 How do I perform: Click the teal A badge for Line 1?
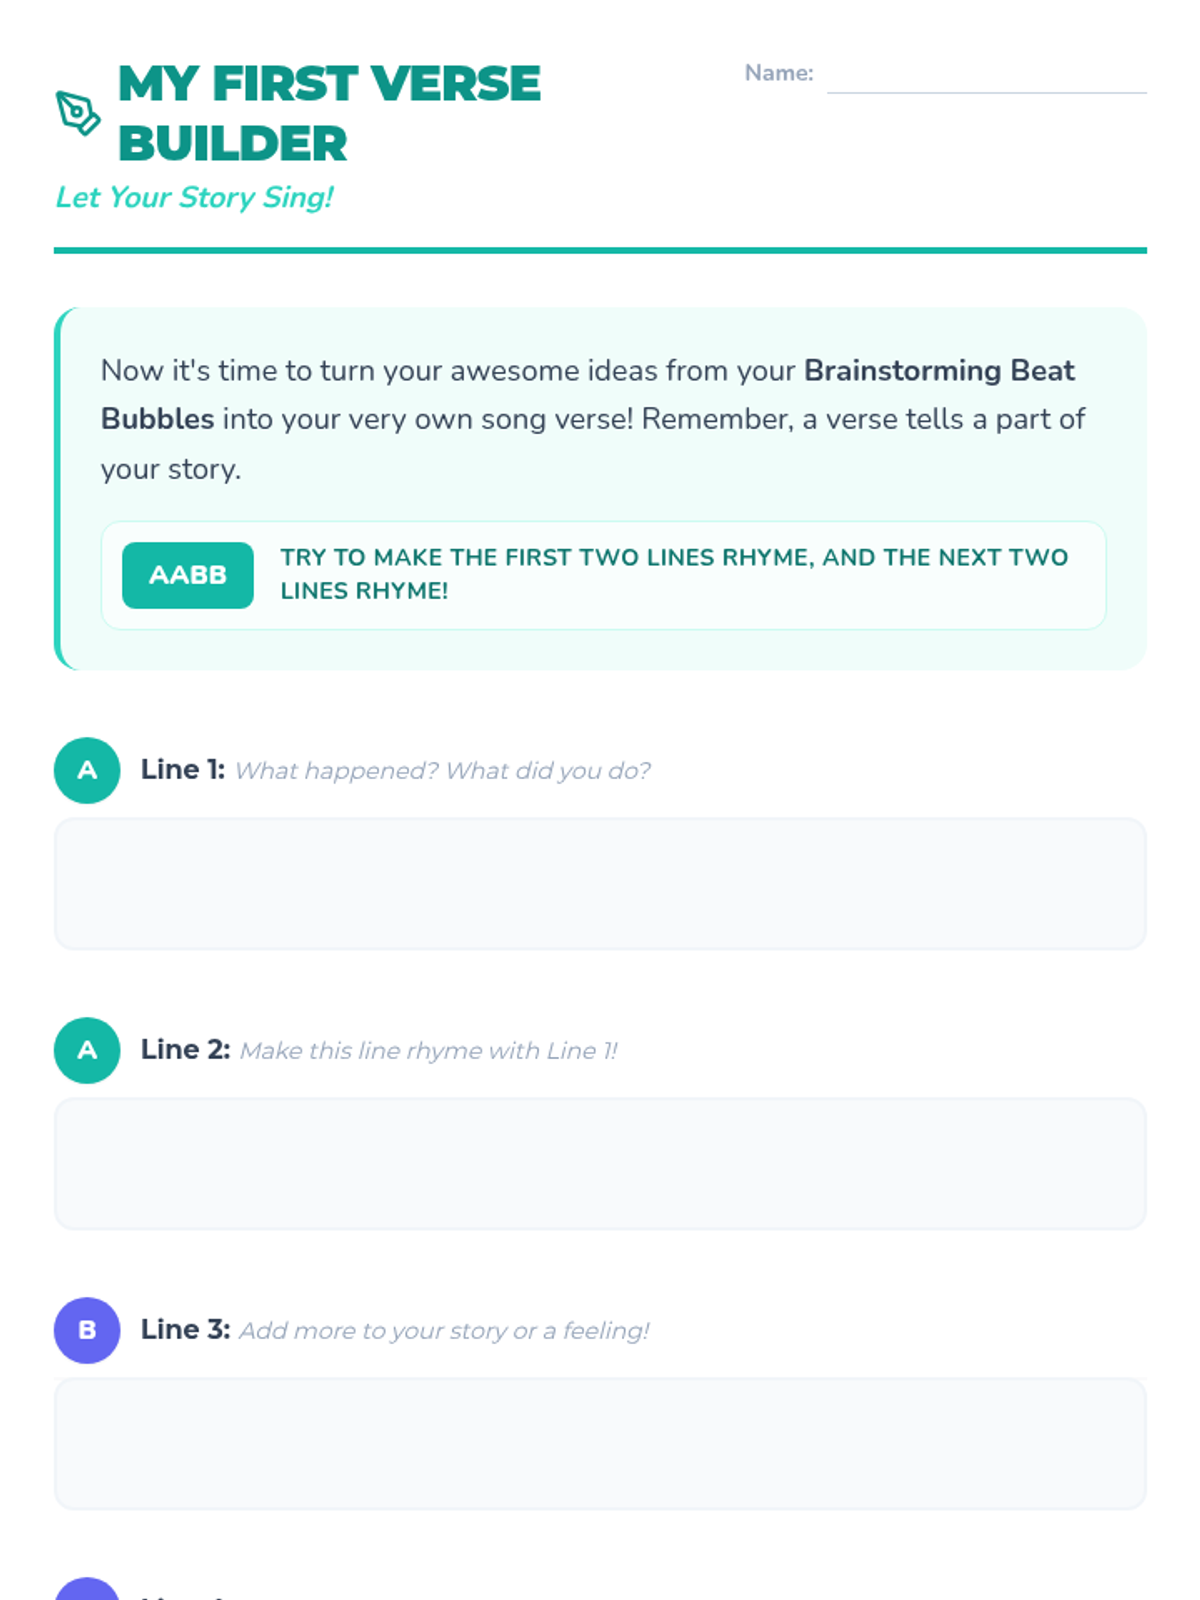[x=87, y=770]
